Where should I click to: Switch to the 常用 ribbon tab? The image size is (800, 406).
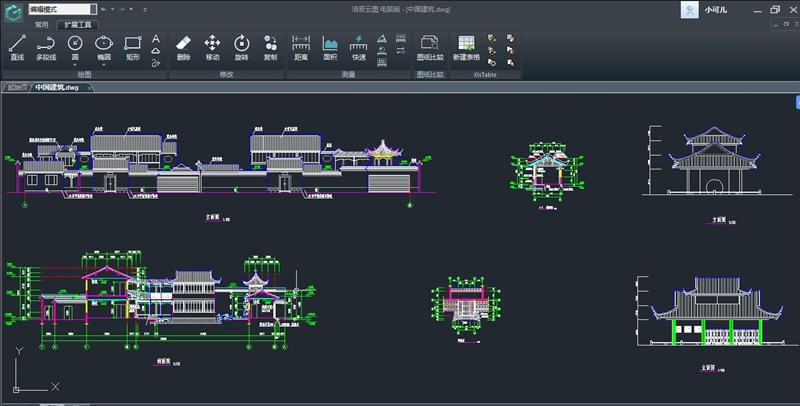(41, 24)
